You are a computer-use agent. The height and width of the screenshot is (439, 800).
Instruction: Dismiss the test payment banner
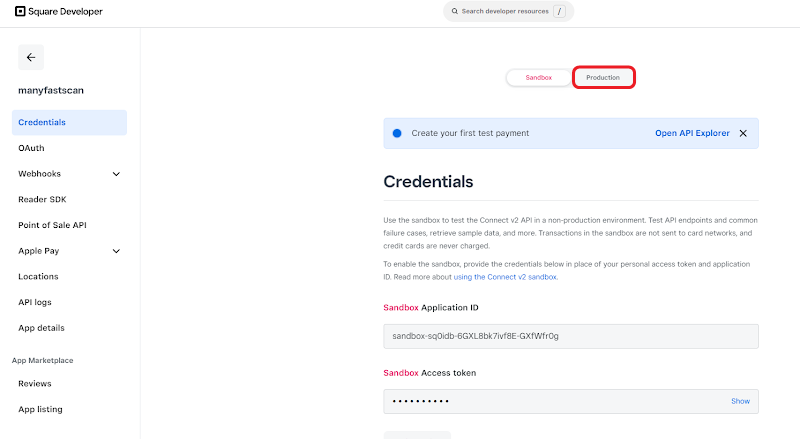(743, 133)
